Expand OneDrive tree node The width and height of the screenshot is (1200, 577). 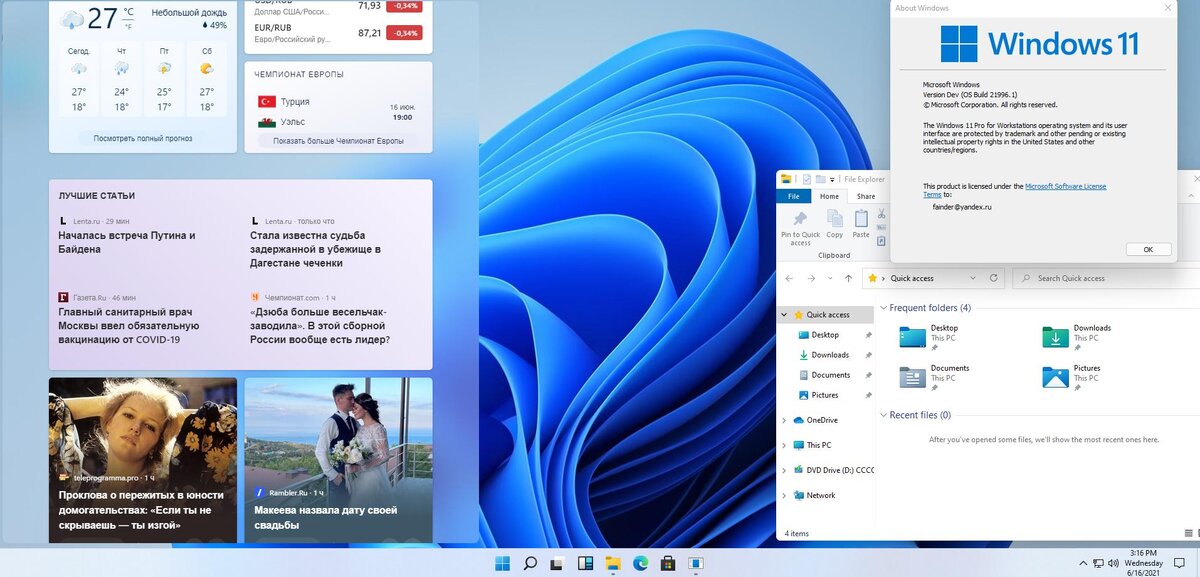point(784,420)
